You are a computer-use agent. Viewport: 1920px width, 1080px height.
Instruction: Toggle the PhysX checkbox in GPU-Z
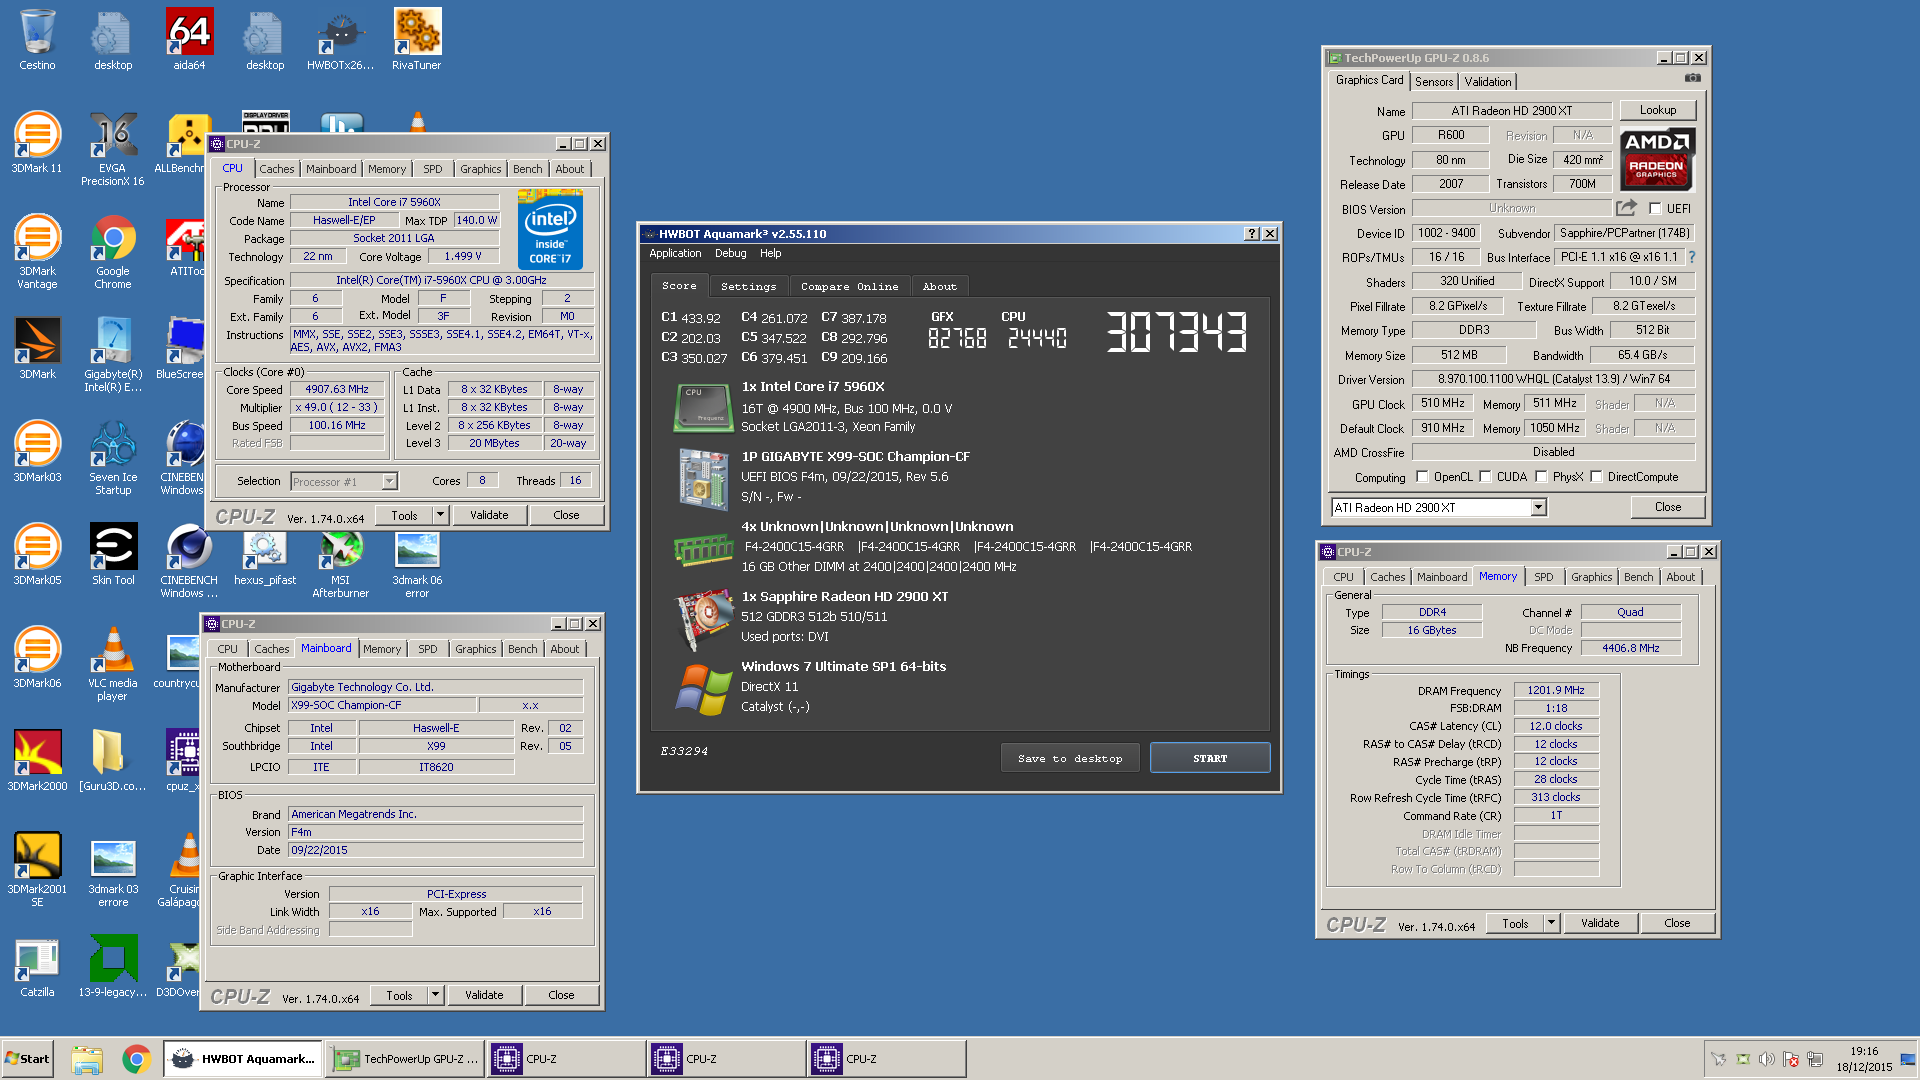click(x=1541, y=477)
